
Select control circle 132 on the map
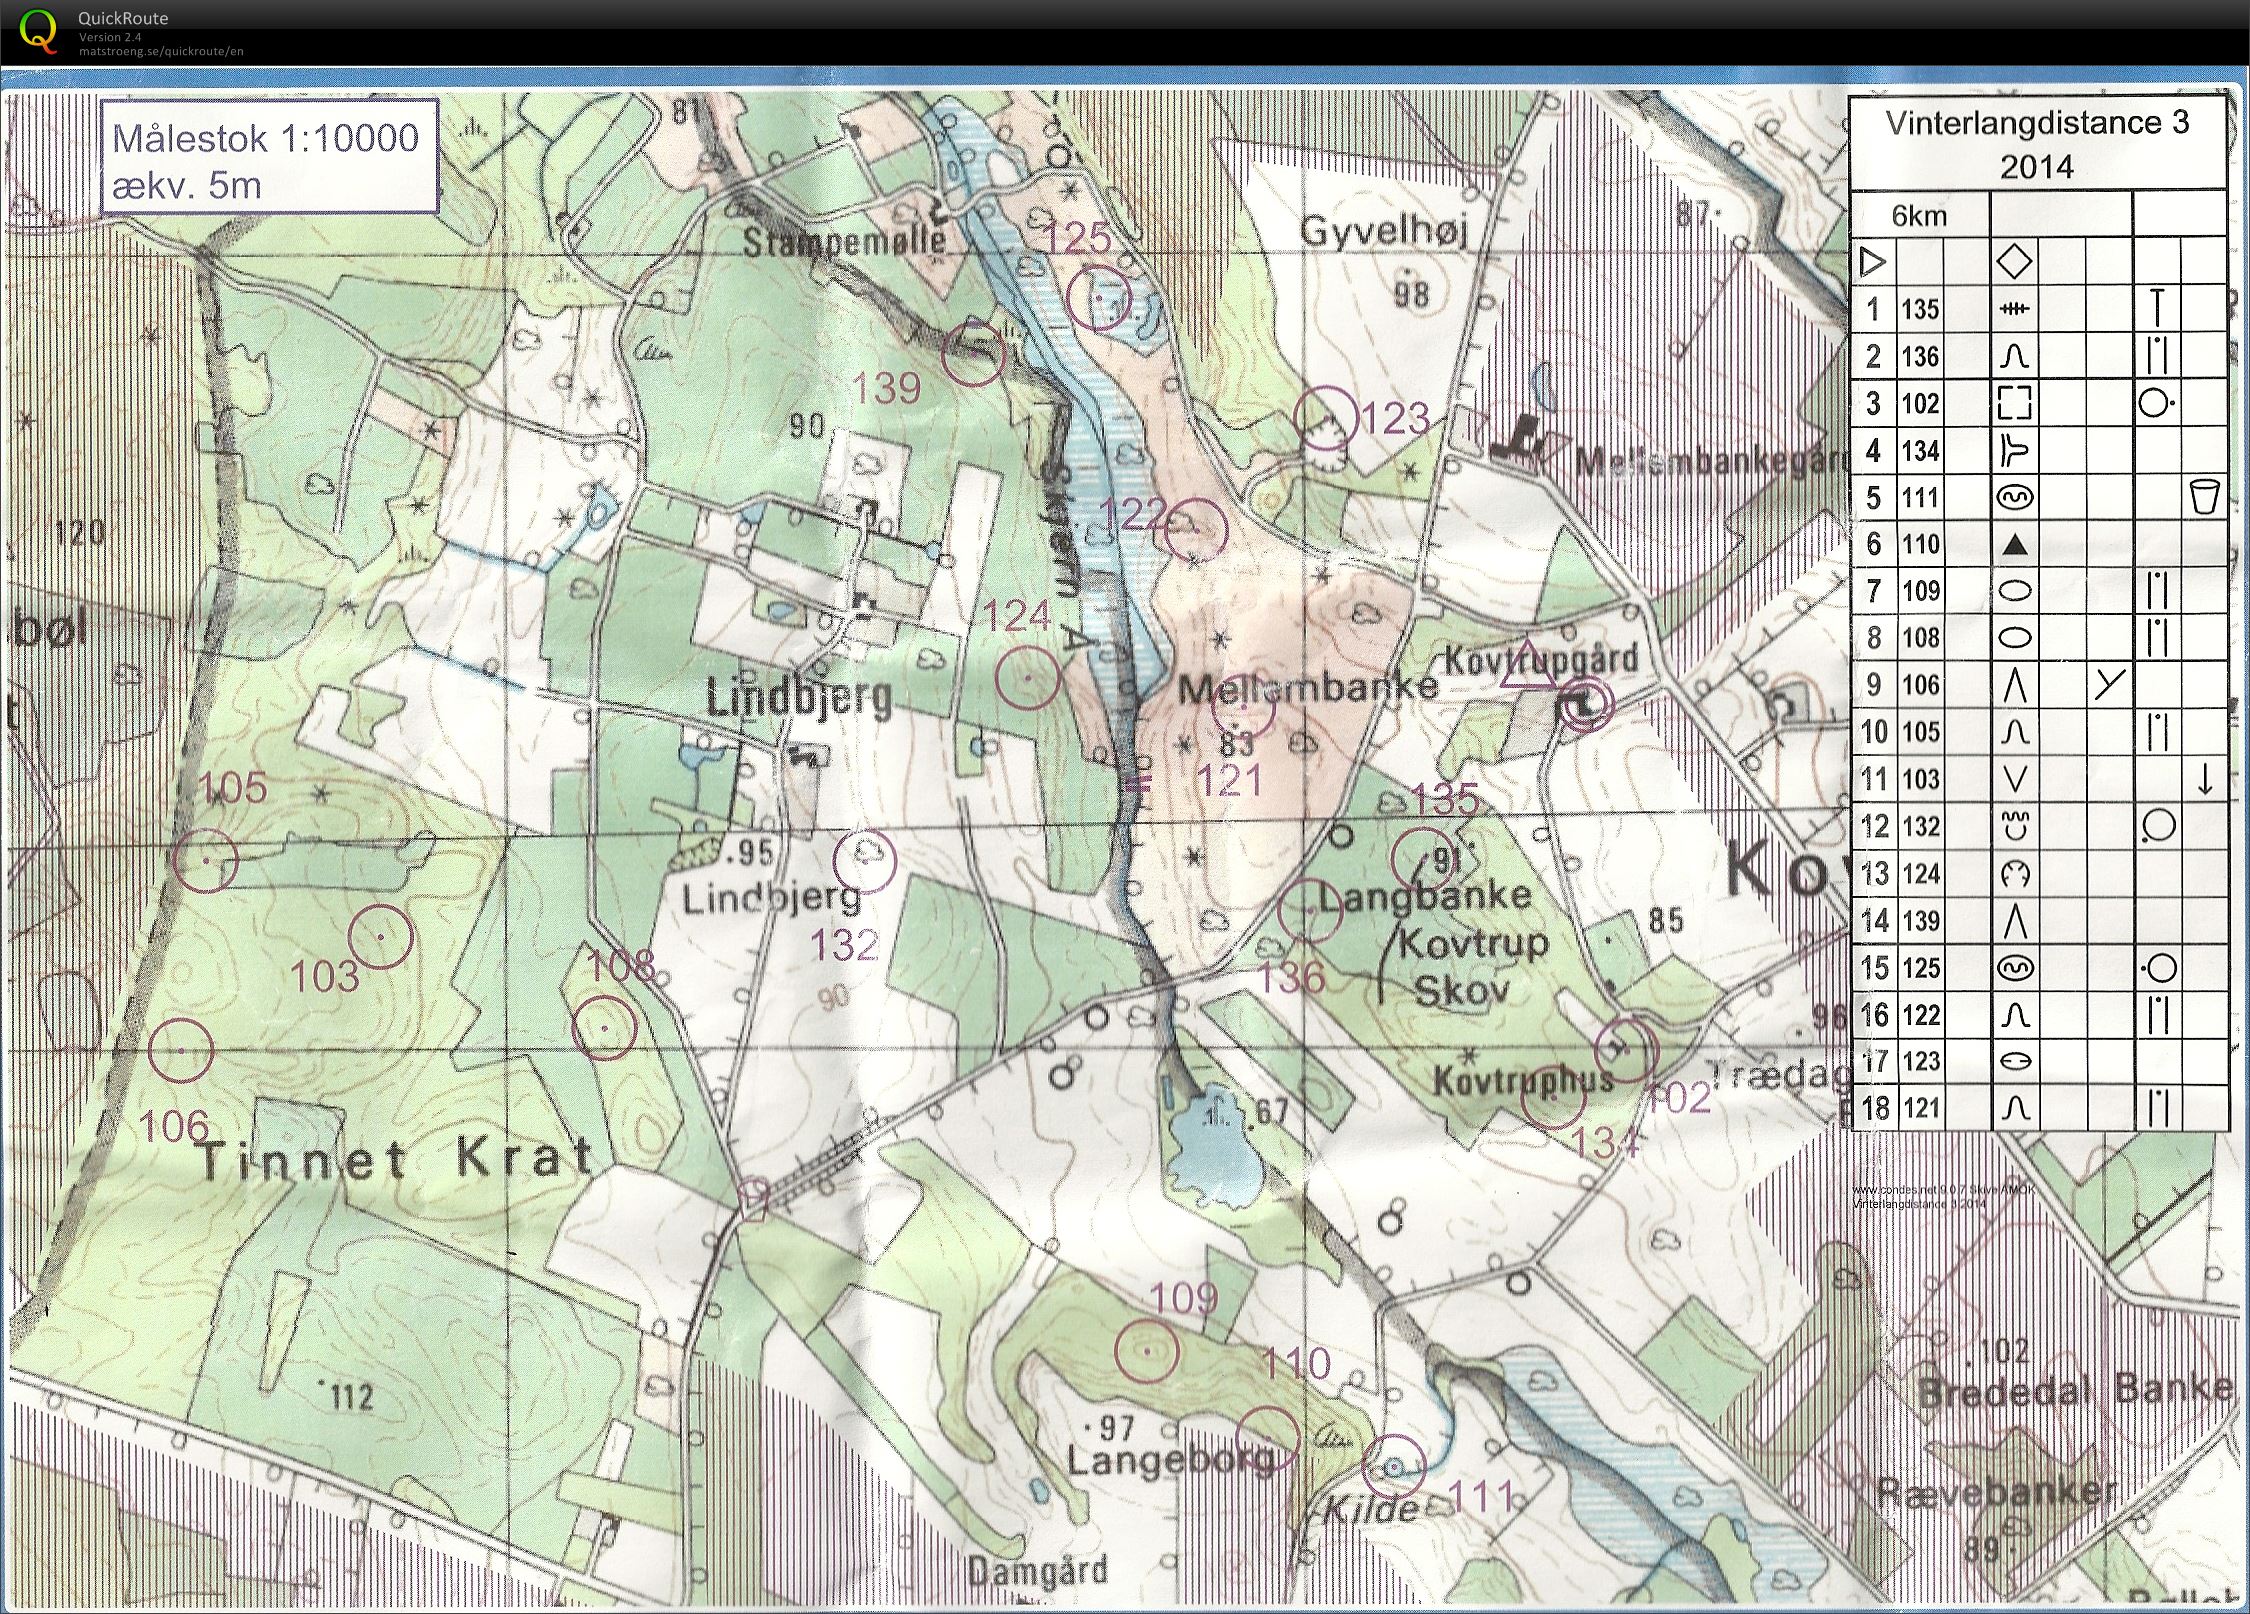[x=866, y=860]
